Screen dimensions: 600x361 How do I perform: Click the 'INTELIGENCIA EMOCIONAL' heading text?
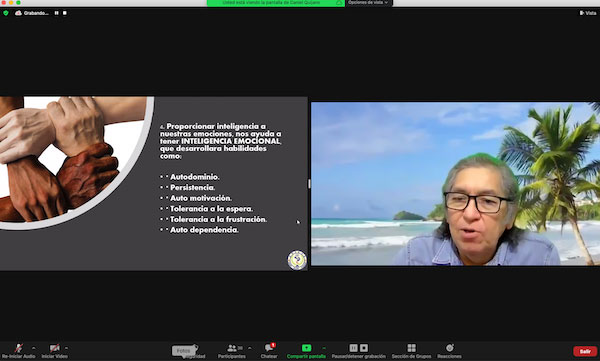231,141
